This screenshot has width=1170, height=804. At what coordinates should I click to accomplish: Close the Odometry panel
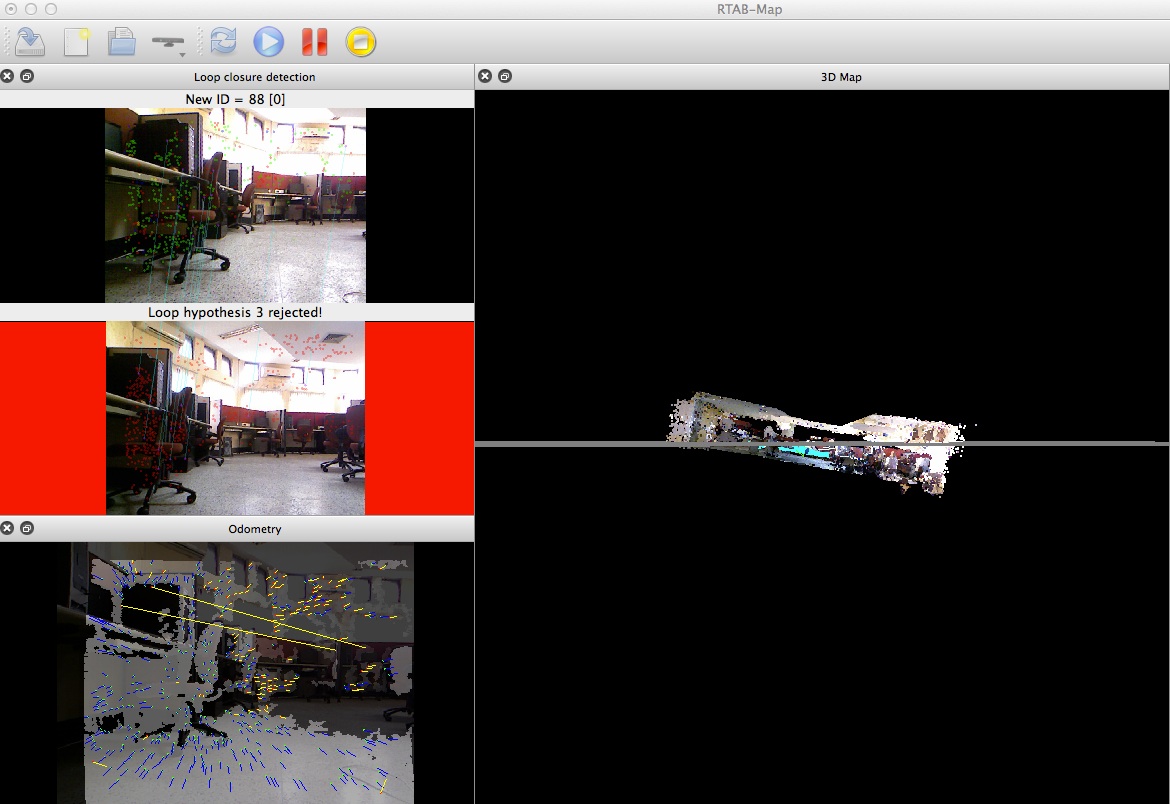click(8, 528)
